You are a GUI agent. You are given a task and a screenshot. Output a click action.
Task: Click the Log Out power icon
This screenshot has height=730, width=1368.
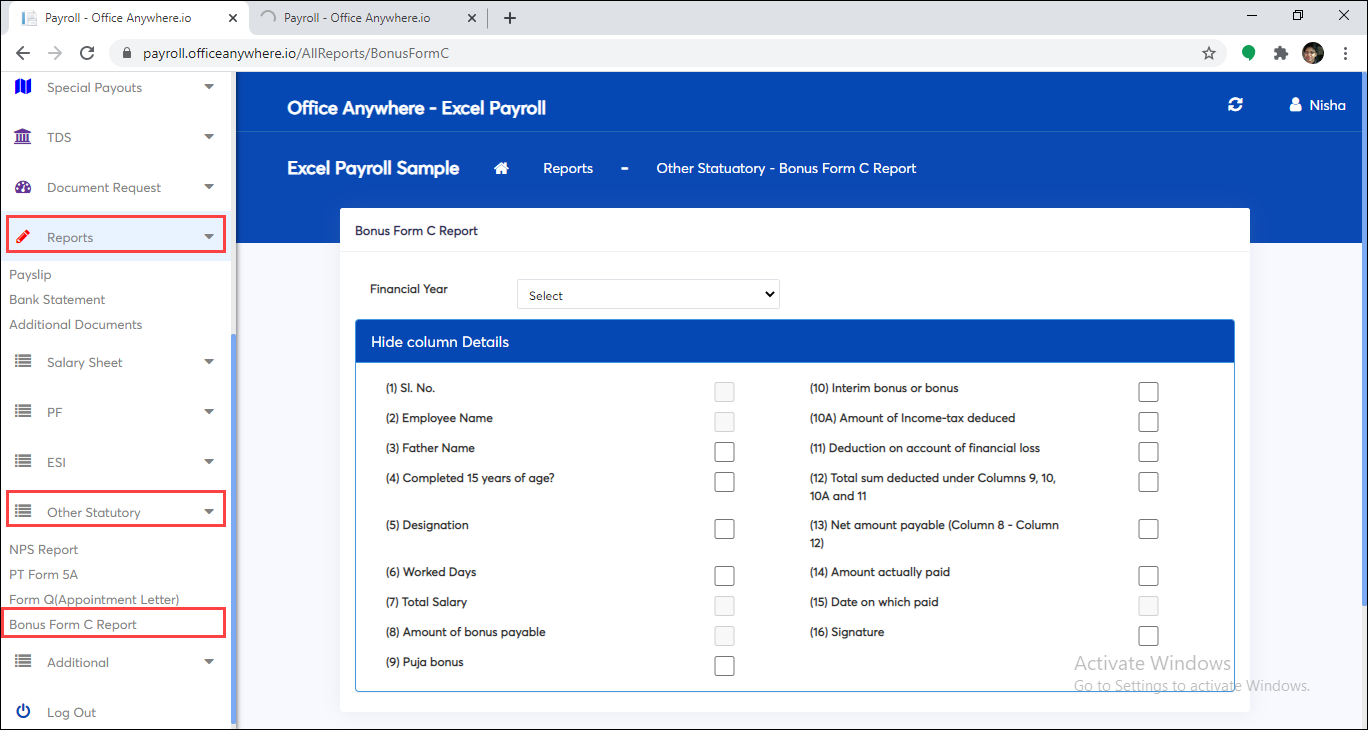coord(24,712)
